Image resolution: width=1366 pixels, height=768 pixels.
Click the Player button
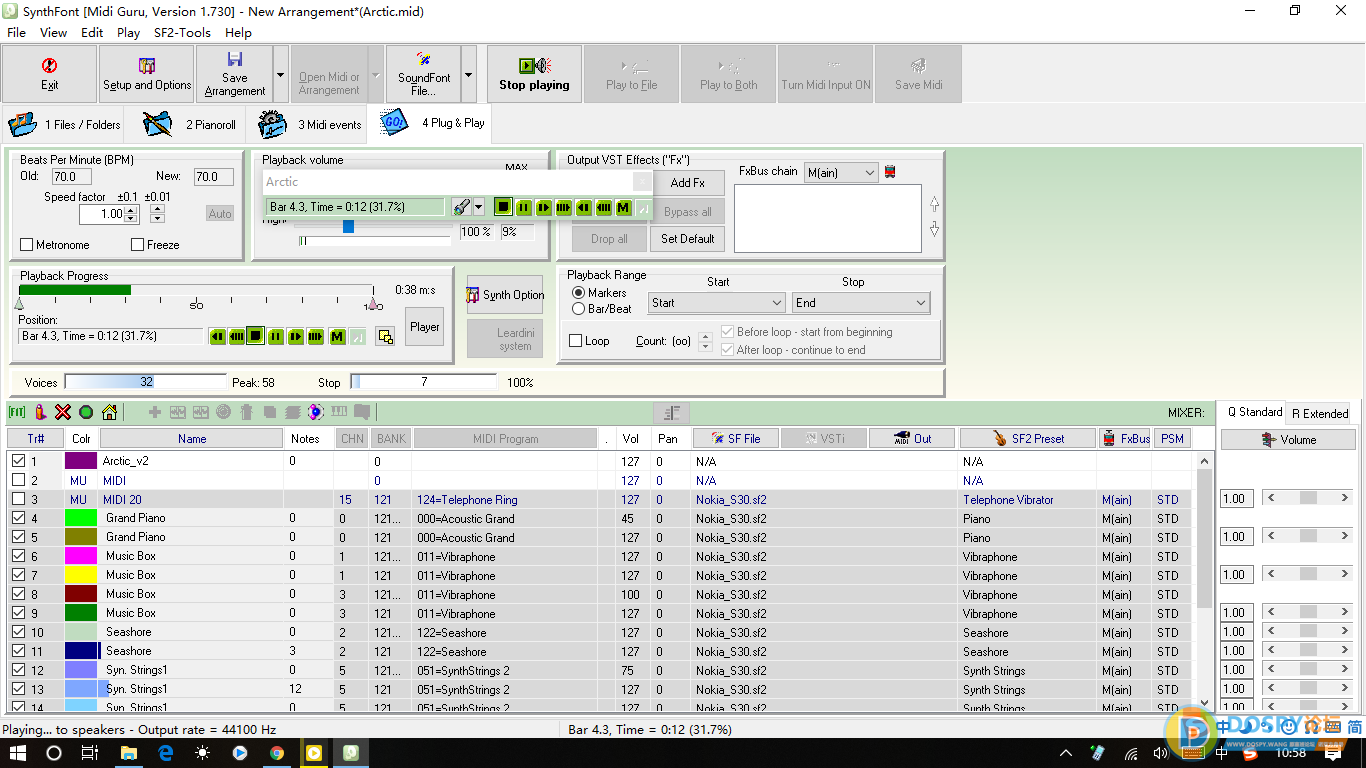[424, 327]
